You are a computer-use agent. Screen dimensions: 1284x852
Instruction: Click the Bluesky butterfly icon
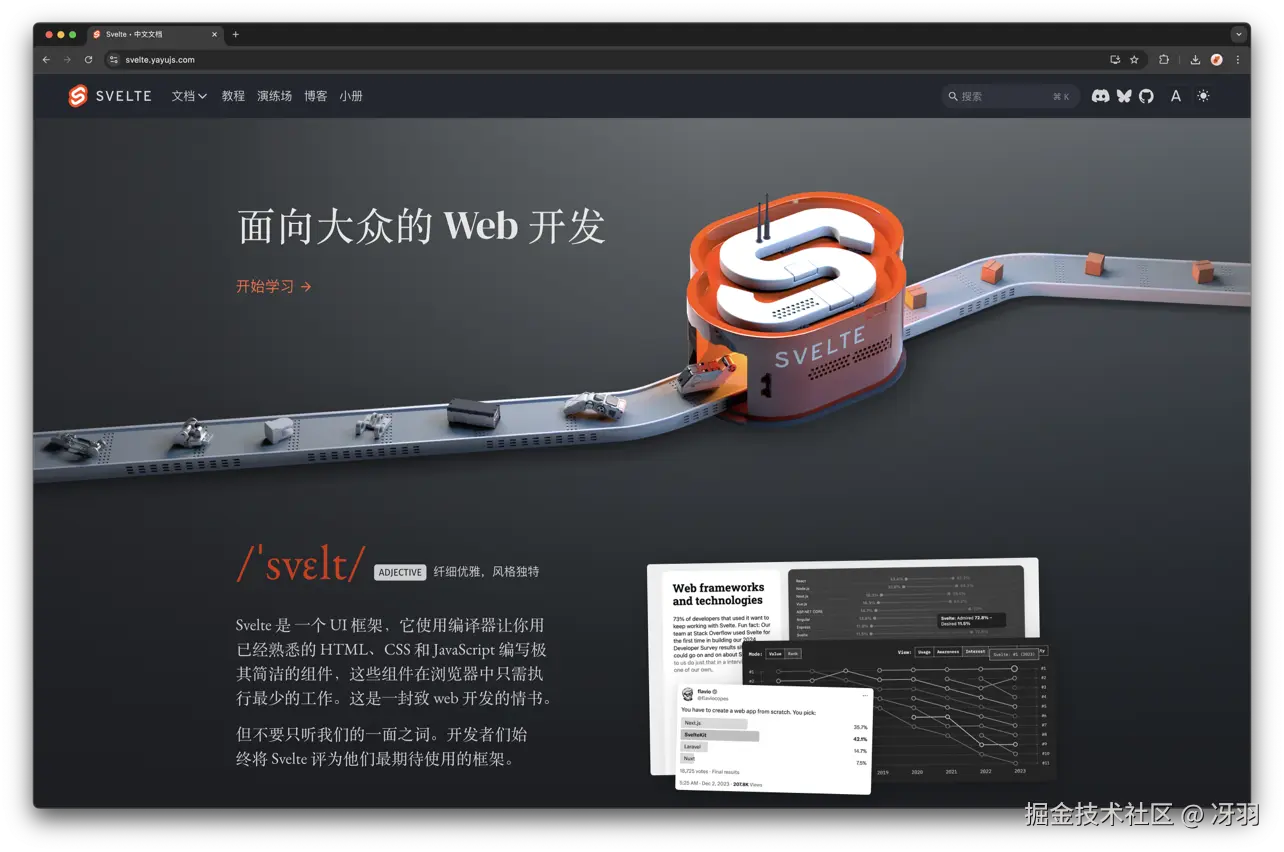coord(1124,96)
